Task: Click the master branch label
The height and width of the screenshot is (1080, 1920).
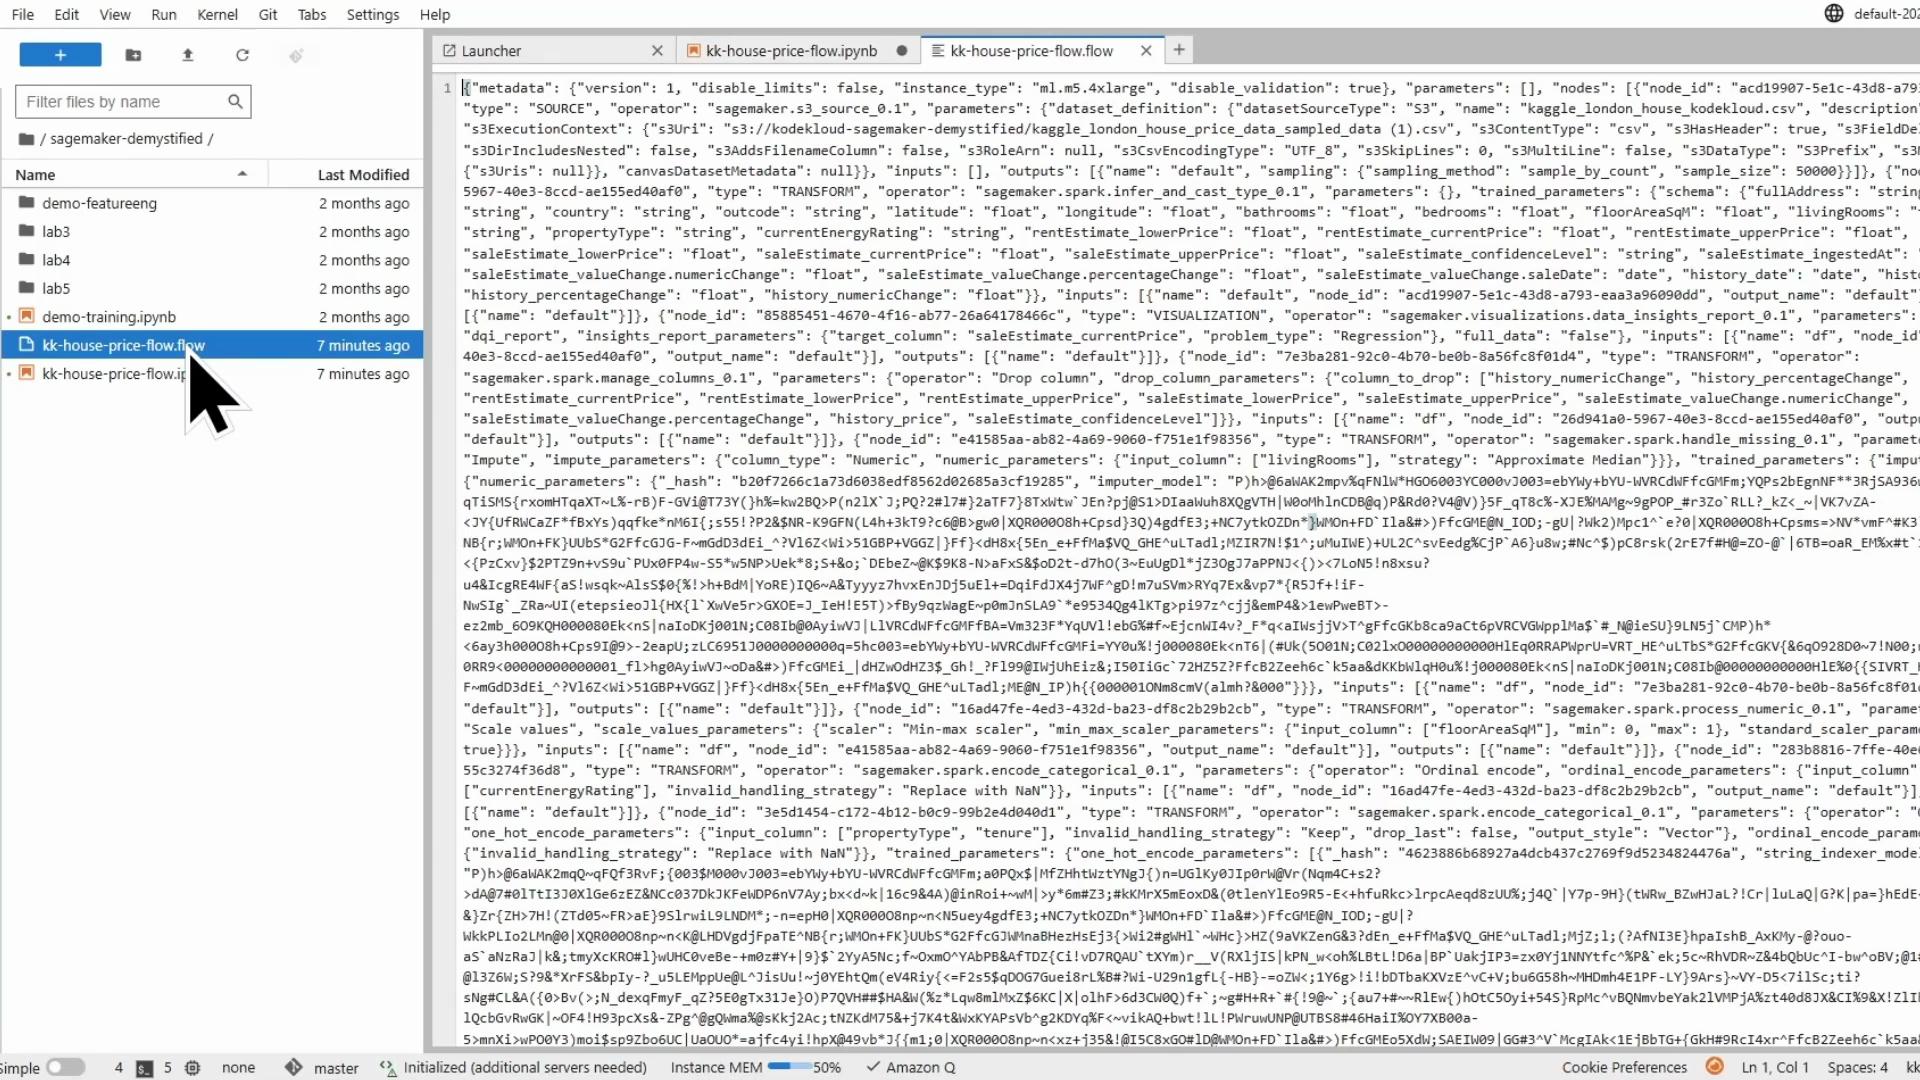Action: (336, 1068)
